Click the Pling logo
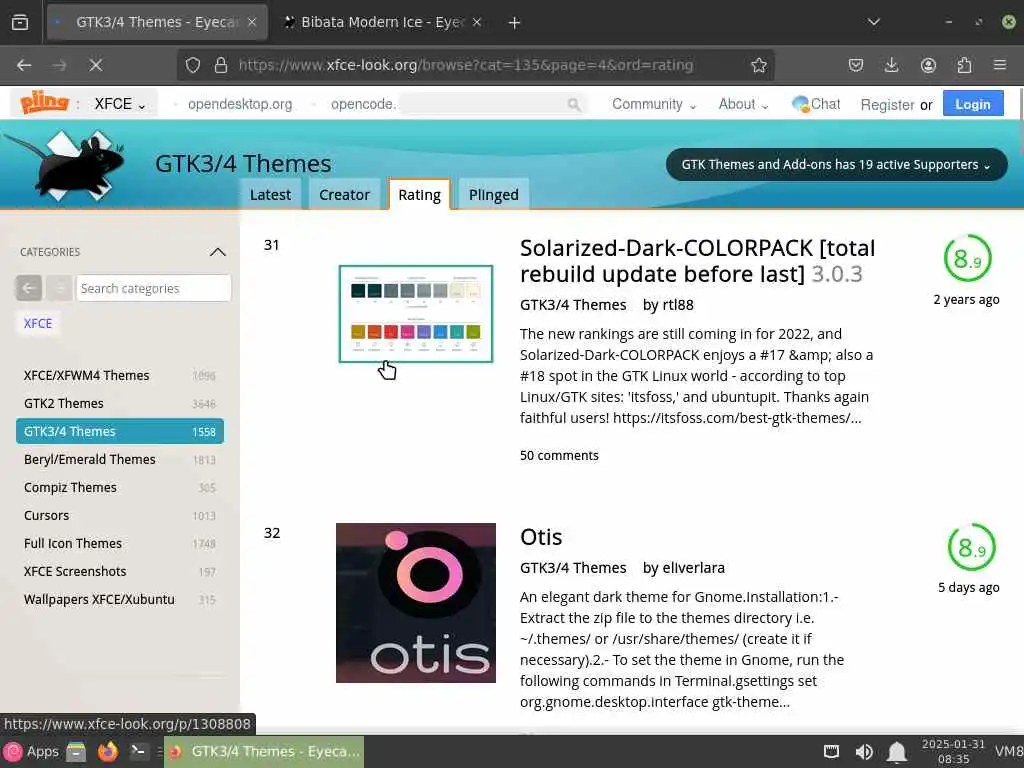This screenshot has width=1024, height=768. coord(44,103)
